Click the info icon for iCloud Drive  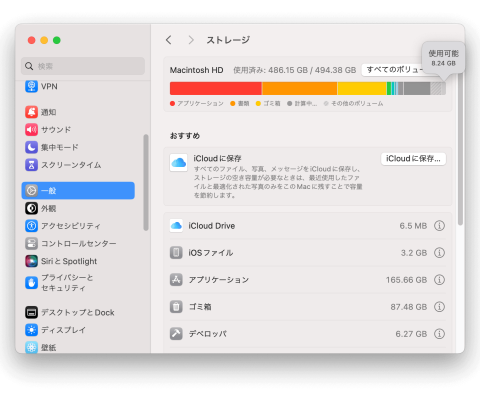(x=439, y=226)
